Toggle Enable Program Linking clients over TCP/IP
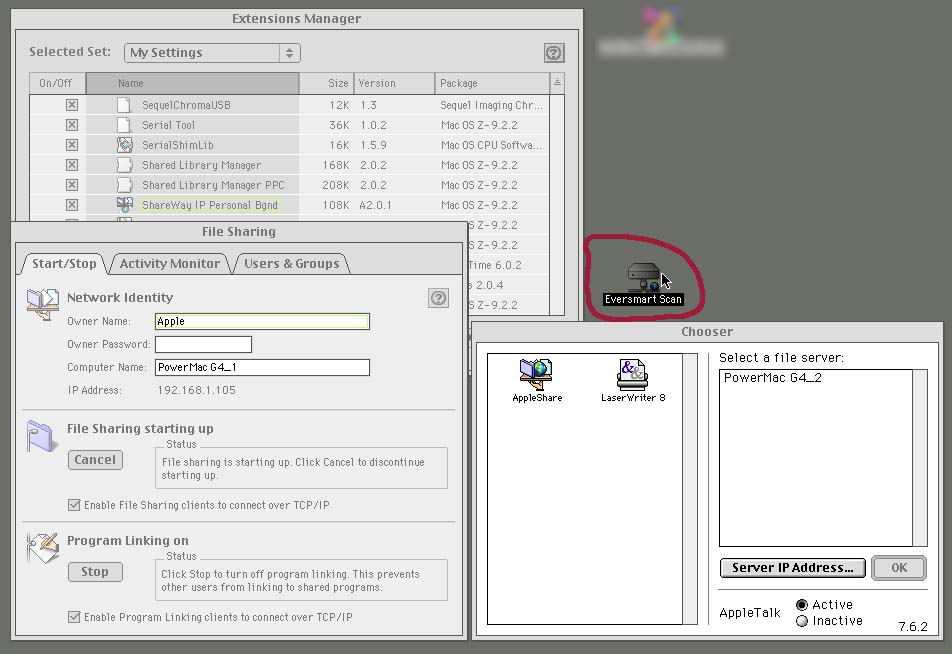 (74, 617)
